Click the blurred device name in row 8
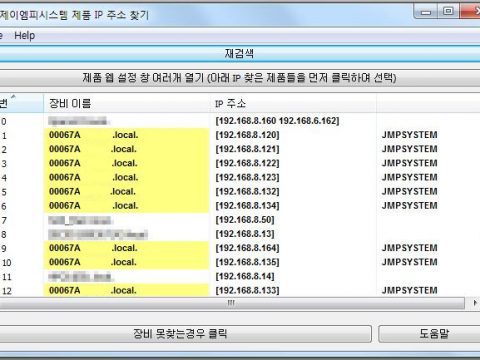 98,234
